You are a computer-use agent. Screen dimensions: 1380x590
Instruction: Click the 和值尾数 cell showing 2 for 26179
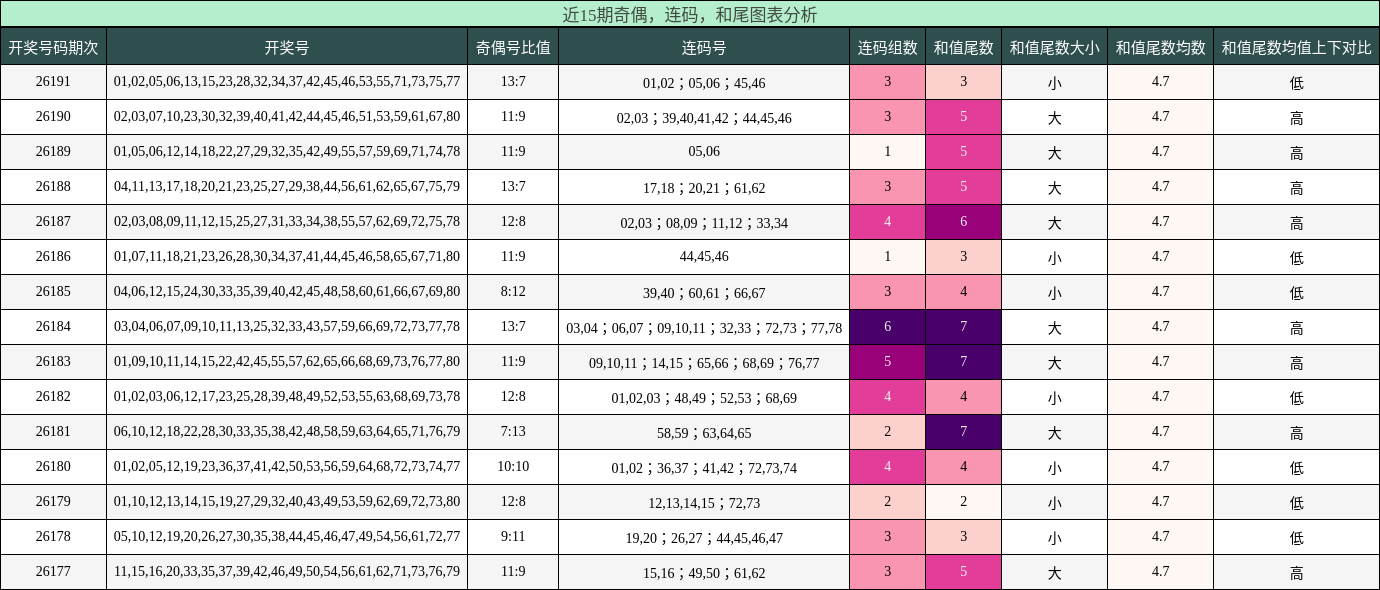pos(964,502)
